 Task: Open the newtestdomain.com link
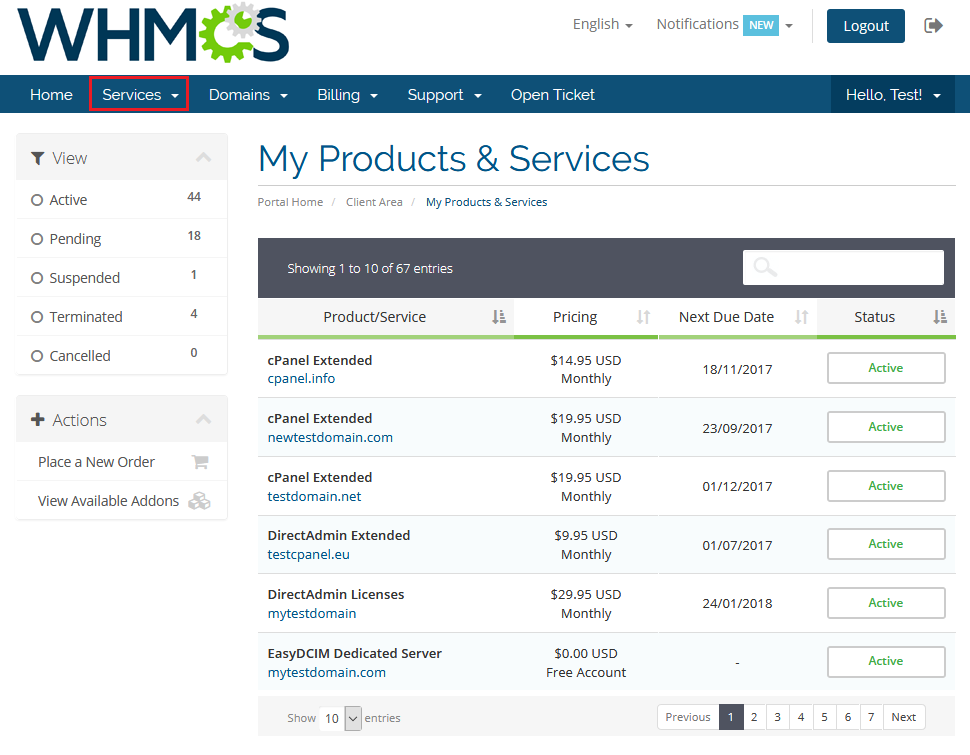click(330, 437)
